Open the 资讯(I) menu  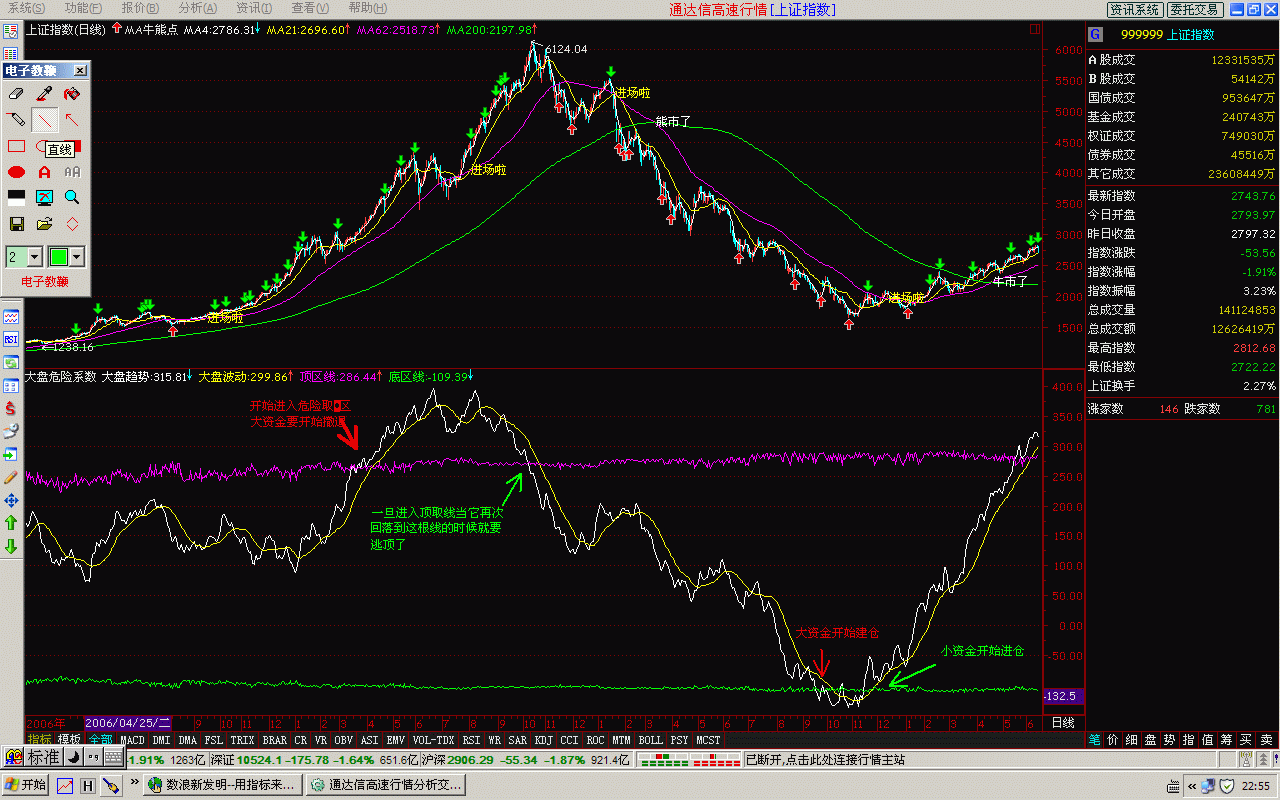coord(254,8)
